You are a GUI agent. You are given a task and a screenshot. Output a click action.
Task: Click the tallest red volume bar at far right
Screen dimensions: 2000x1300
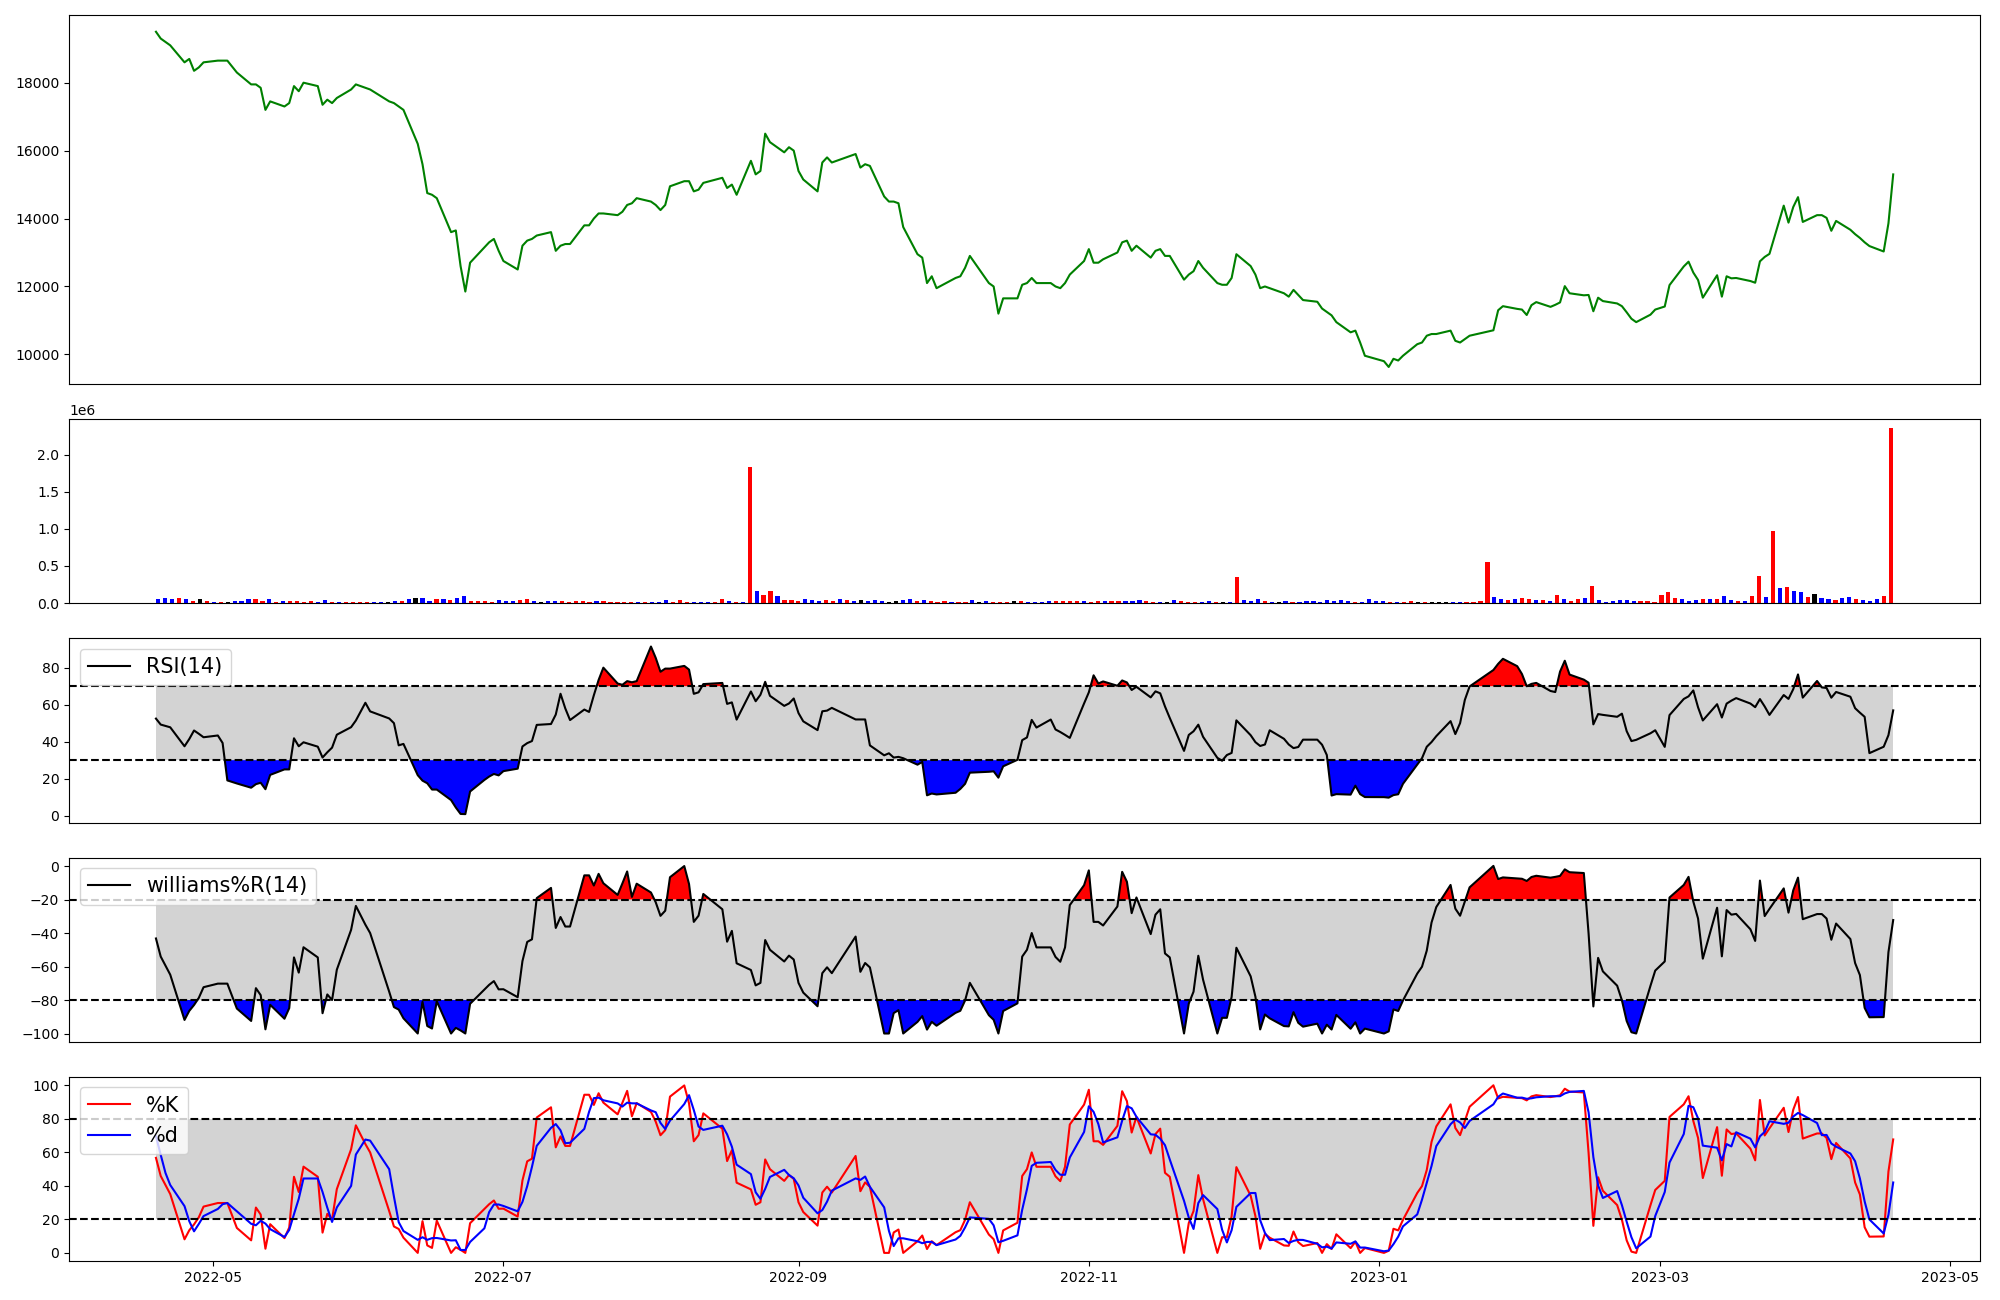tap(1891, 515)
